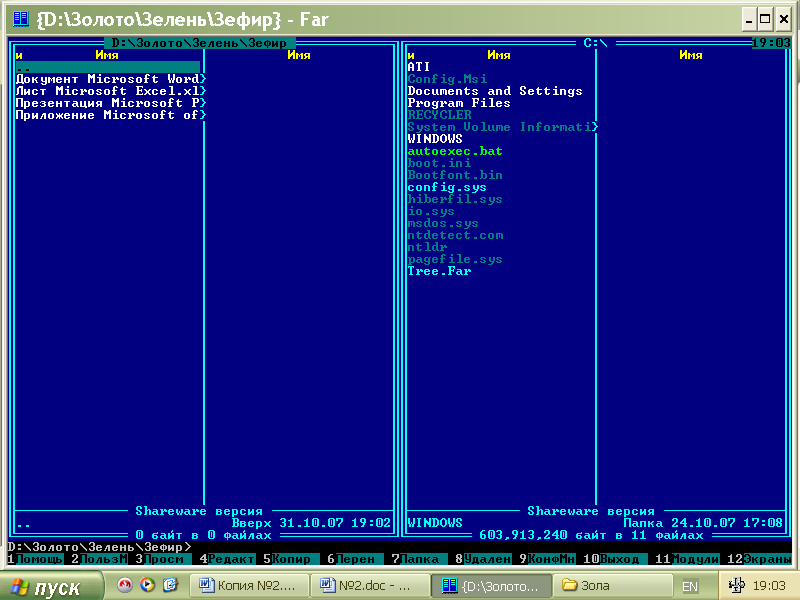Click the Far clock in top-right corner

(x=771, y=43)
